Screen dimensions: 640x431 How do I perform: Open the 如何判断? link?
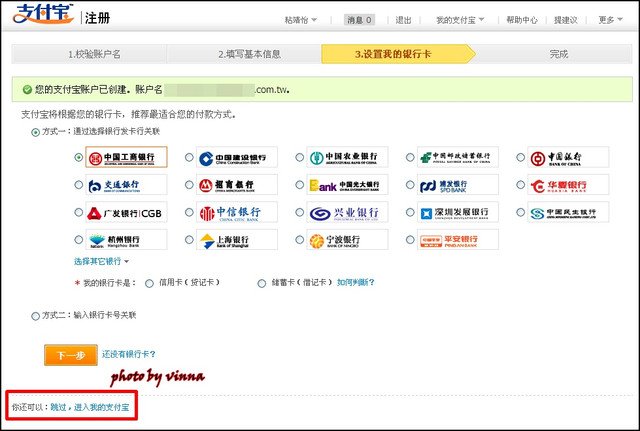pyautogui.click(x=355, y=282)
